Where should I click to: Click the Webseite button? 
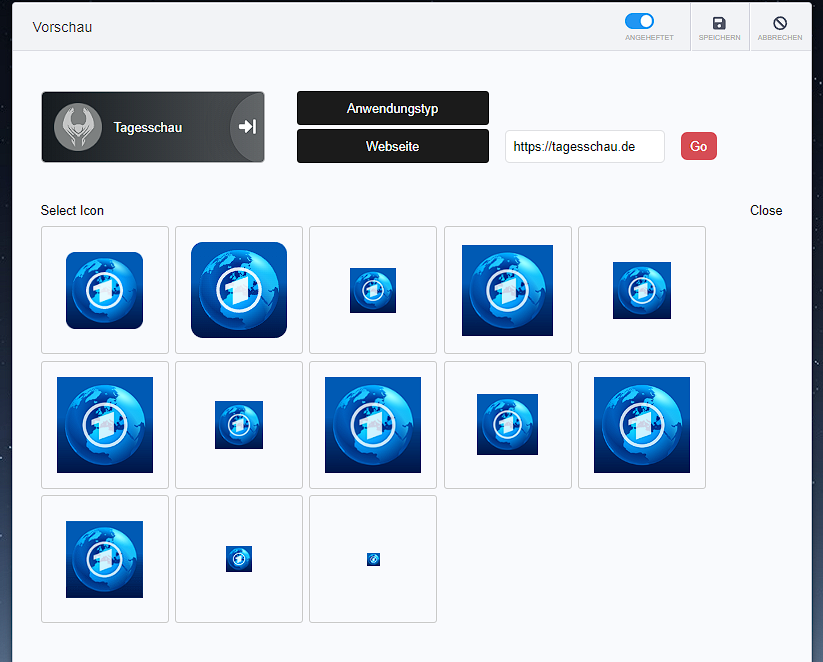(x=392, y=146)
